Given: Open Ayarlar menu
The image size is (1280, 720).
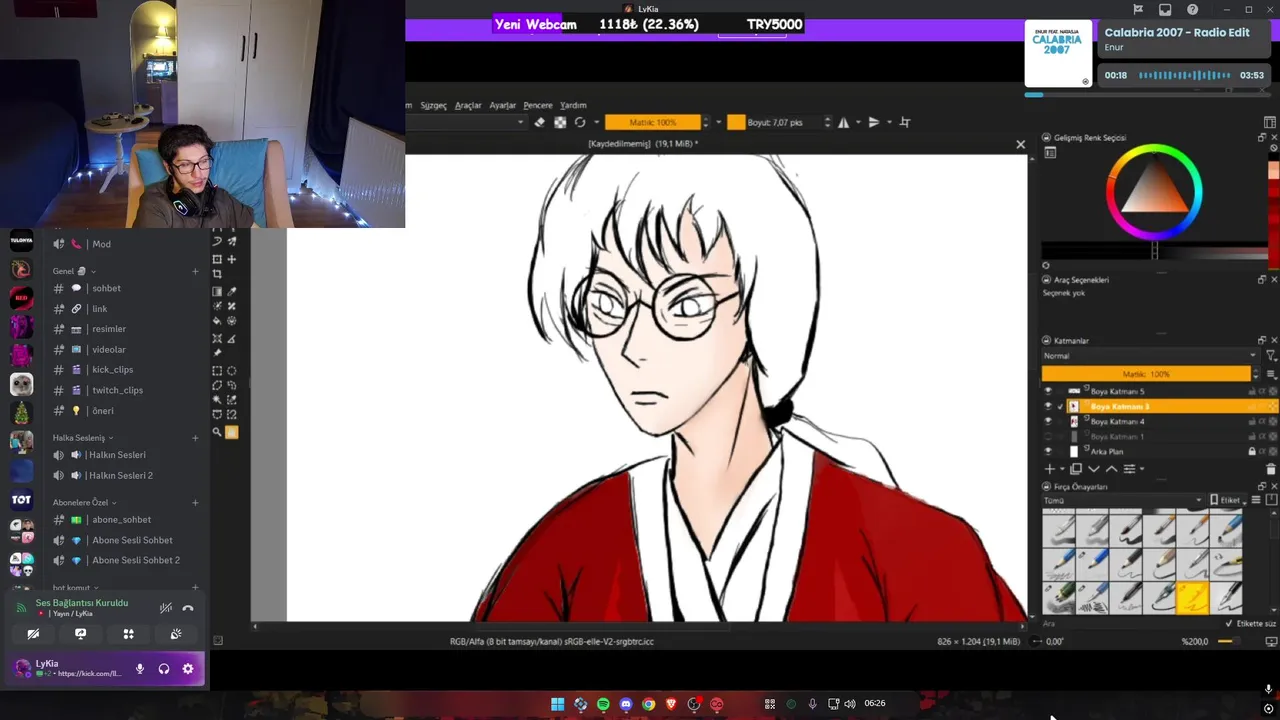Looking at the screenshot, I should pos(502,105).
